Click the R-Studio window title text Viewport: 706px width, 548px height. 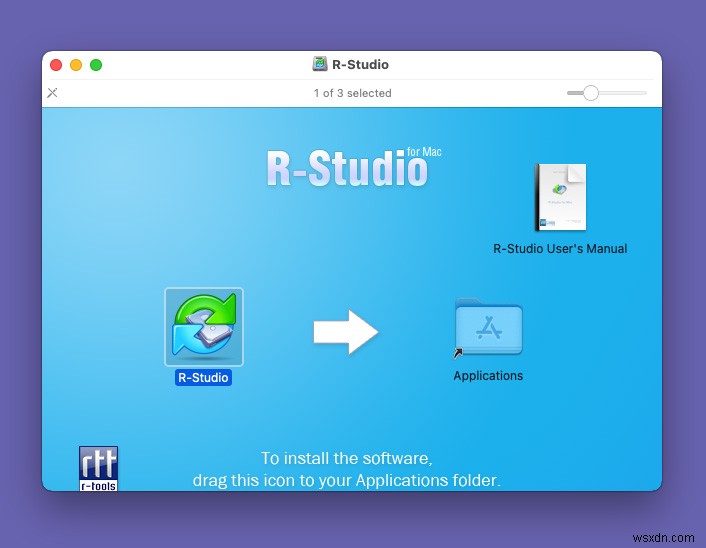point(362,65)
